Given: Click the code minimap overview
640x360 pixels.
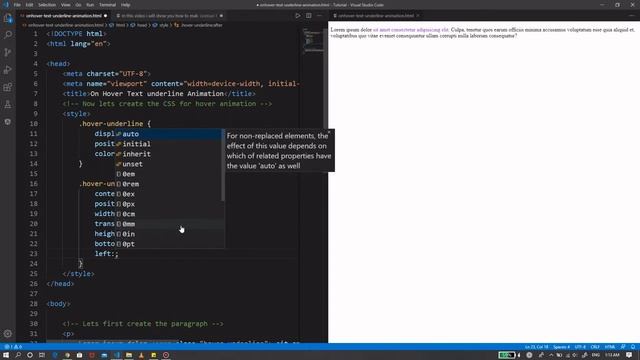Looking at the screenshot, I should pos(313,41).
